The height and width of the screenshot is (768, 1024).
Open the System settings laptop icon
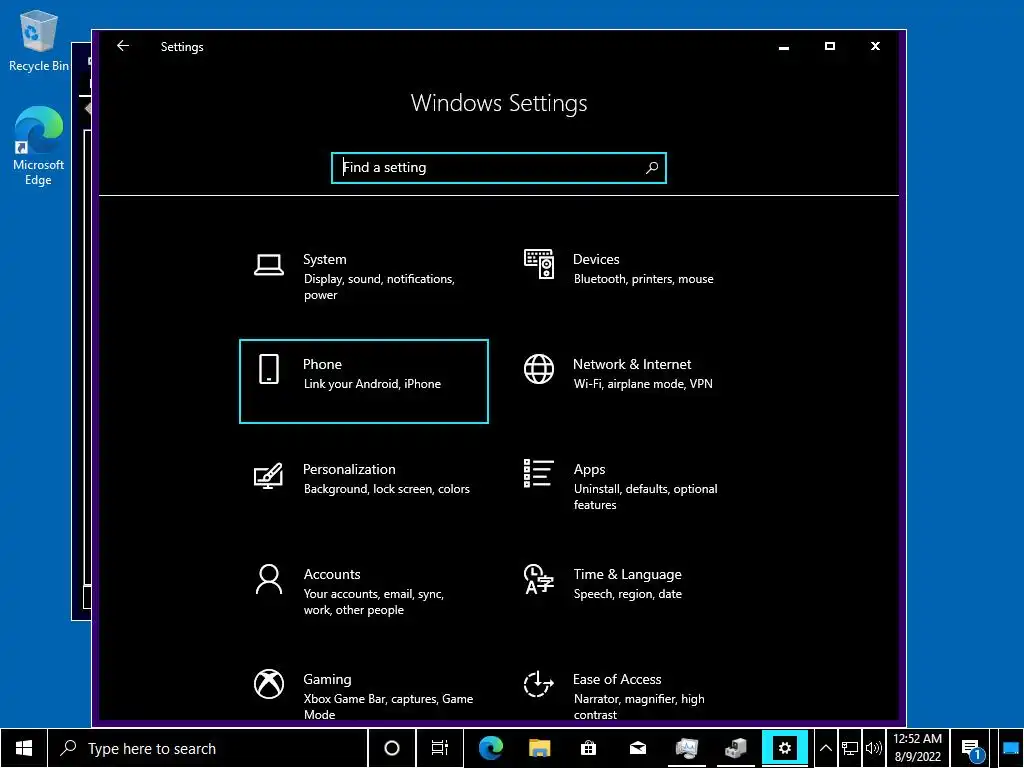(268, 265)
